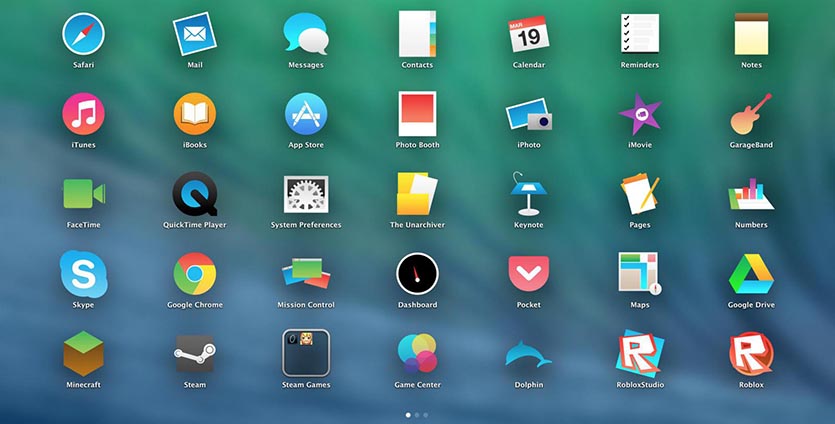Switch to the second Launchpad page dot

tap(417, 415)
